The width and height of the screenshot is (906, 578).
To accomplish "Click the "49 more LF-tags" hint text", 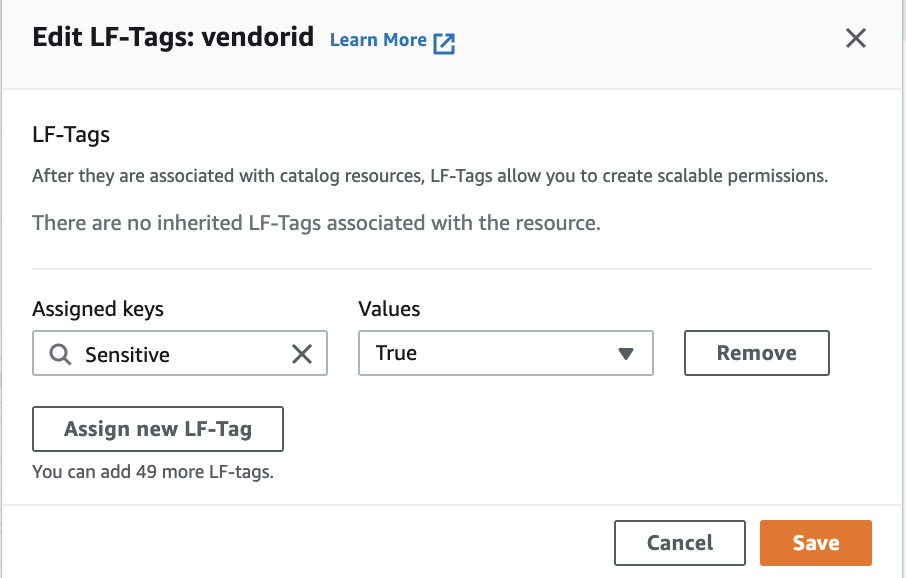I will coord(153,471).
